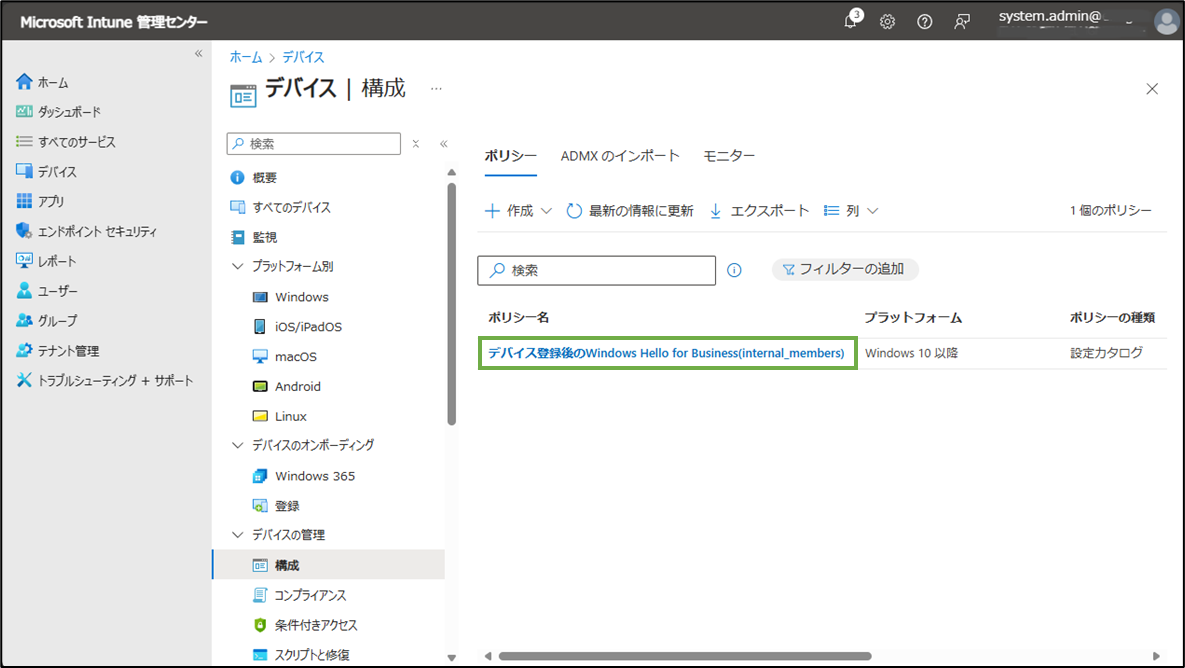Select 構成 in device management
The height and width of the screenshot is (668, 1185).
tap(329, 564)
